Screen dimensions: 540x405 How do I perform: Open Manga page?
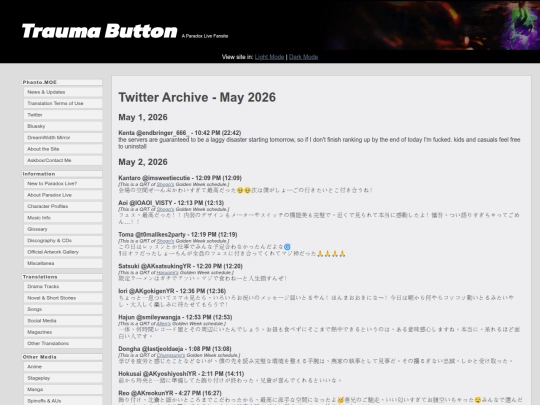(63, 390)
